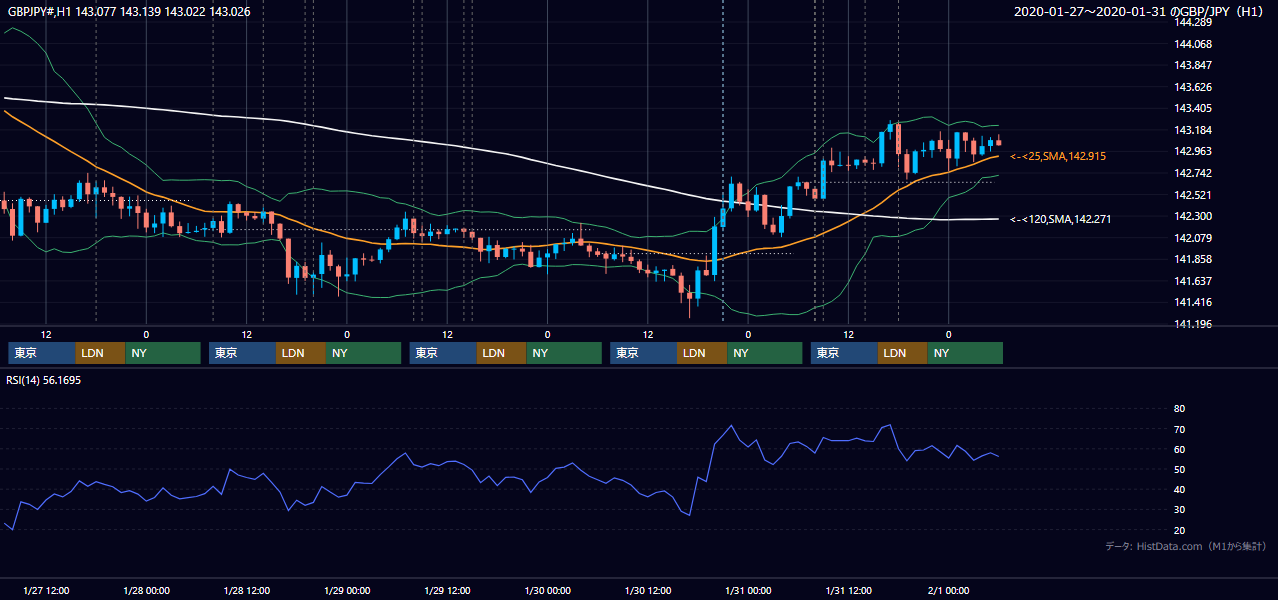Select the 1/31 12:00 time axis label
Screen dimensions: 1278x600
coord(849,591)
